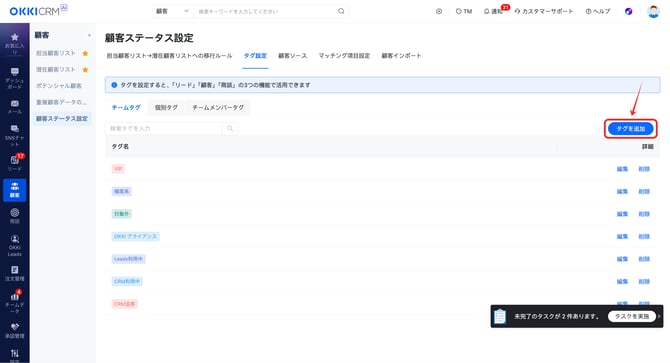Click 編集 for the OKKI アライアンス tag
Image resolution: width=670 pixels, height=363 pixels.
pos(622,237)
